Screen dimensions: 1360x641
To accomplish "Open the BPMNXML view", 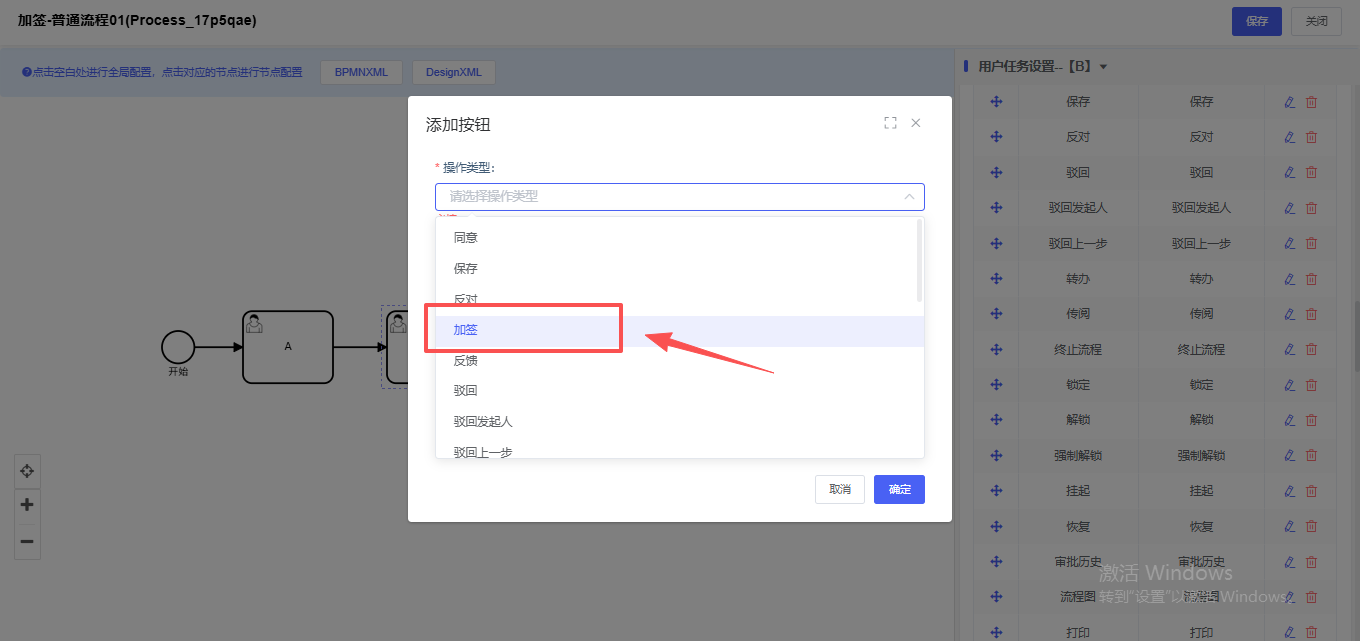I will tap(361, 72).
